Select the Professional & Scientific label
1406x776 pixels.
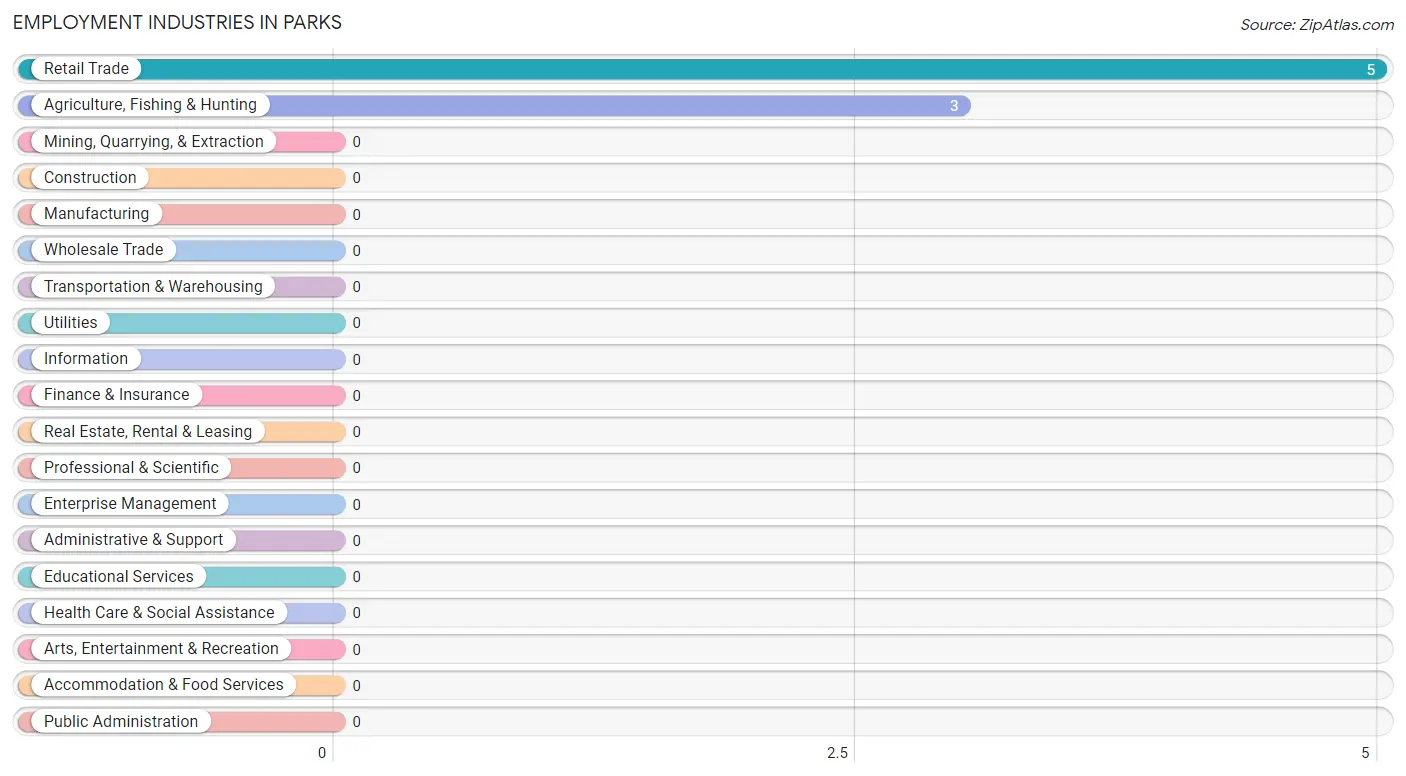131,468
